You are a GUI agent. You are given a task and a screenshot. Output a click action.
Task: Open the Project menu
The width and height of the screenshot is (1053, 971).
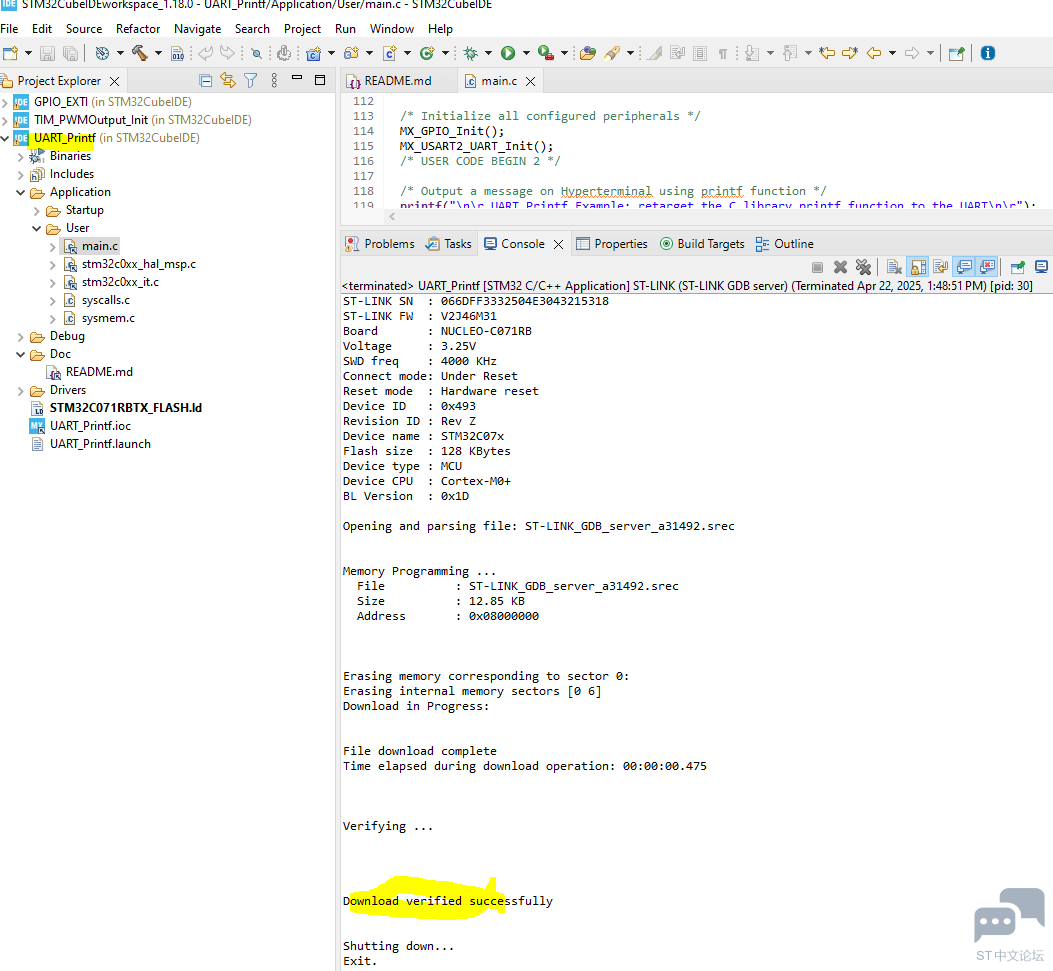(302, 29)
